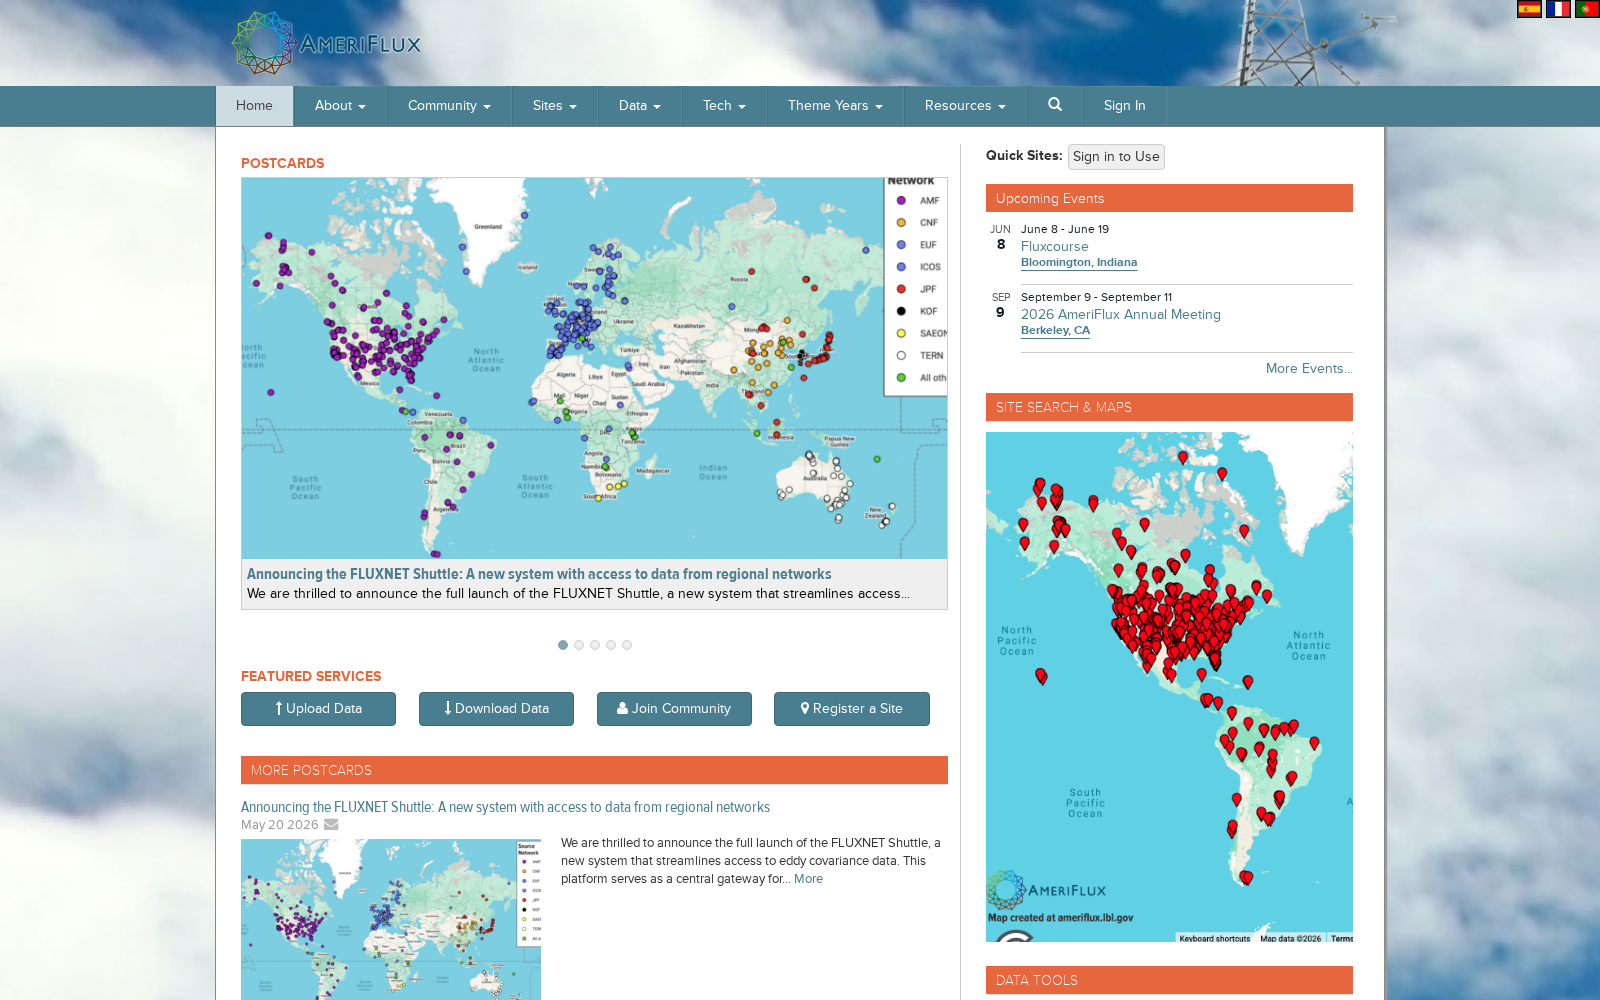Open the Join Community service

[x=674, y=709]
